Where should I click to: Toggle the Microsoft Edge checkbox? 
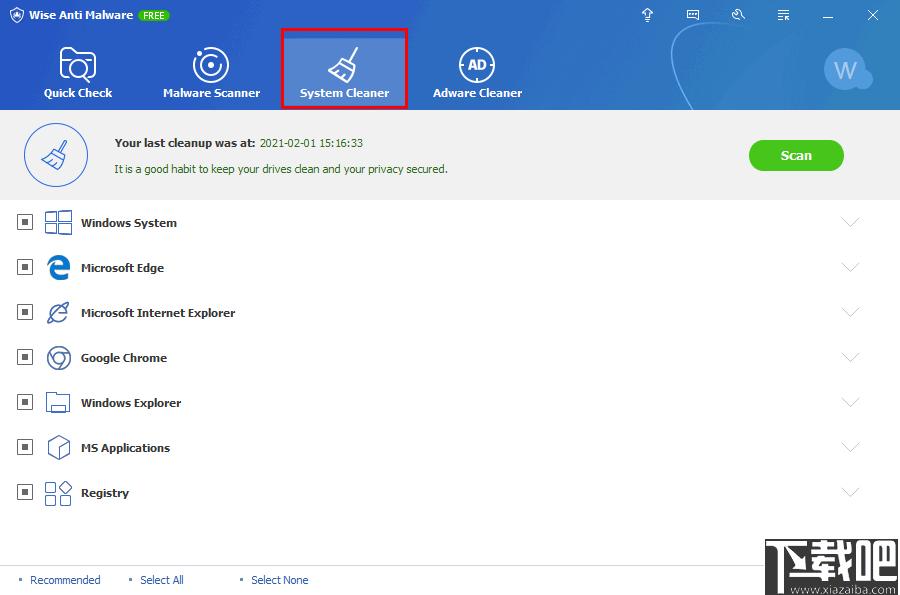point(25,267)
